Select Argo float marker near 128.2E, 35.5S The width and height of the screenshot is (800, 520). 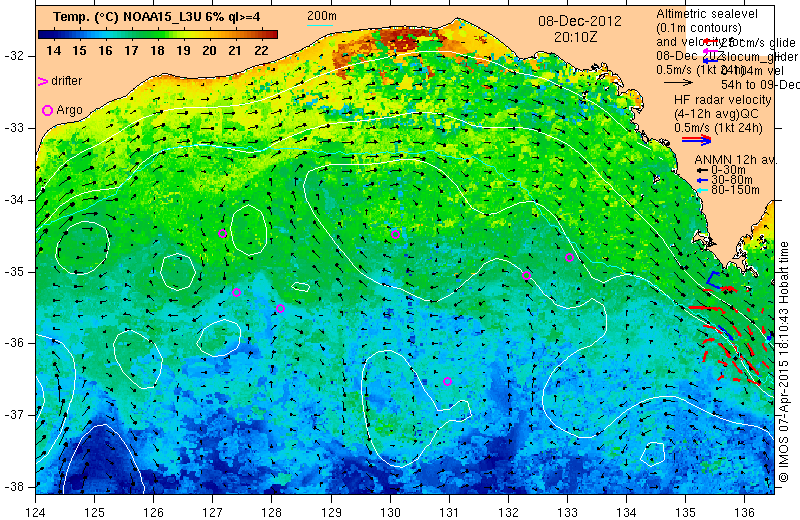coord(280,309)
